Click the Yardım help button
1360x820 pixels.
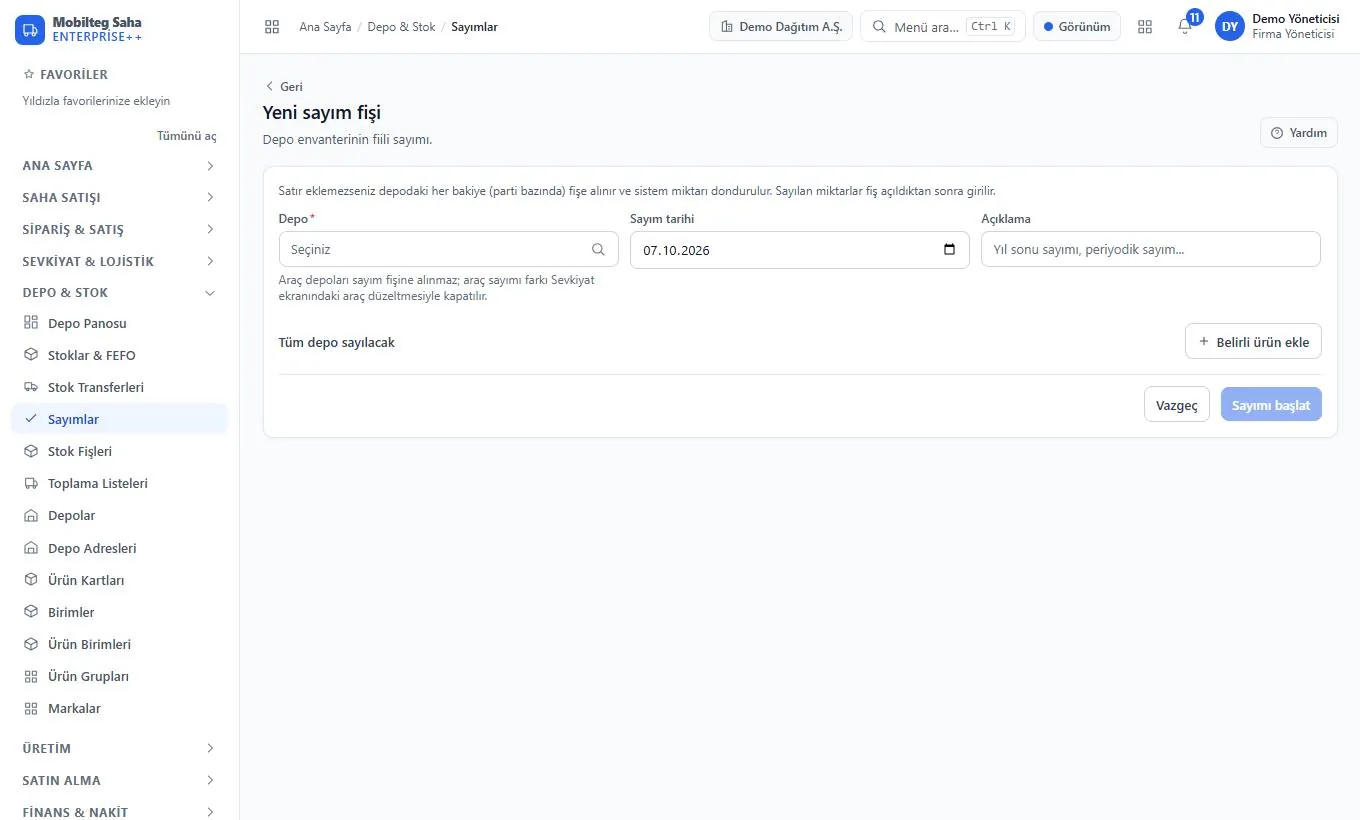(x=1299, y=132)
